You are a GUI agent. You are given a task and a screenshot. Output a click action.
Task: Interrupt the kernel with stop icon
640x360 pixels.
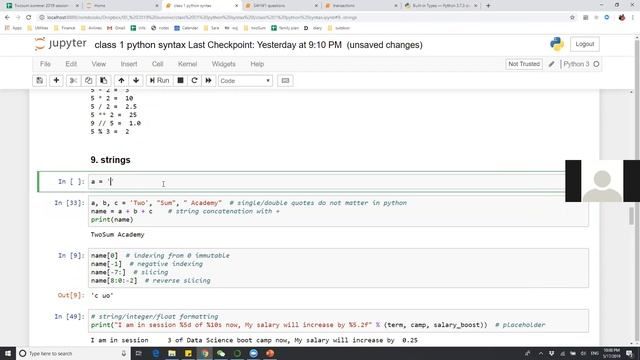point(180,80)
